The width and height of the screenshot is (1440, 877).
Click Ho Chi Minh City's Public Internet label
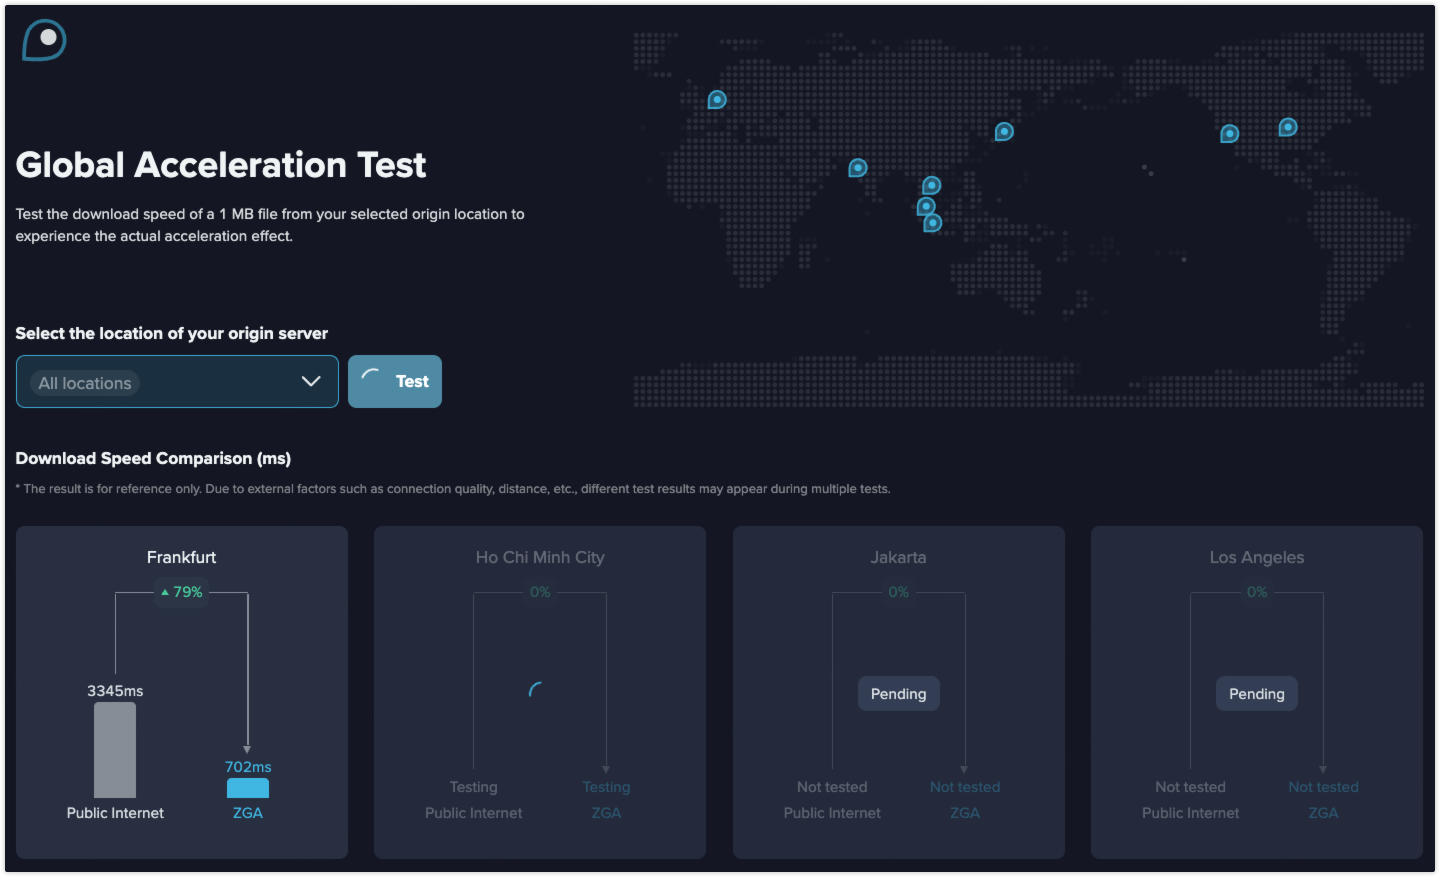click(474, 813)
